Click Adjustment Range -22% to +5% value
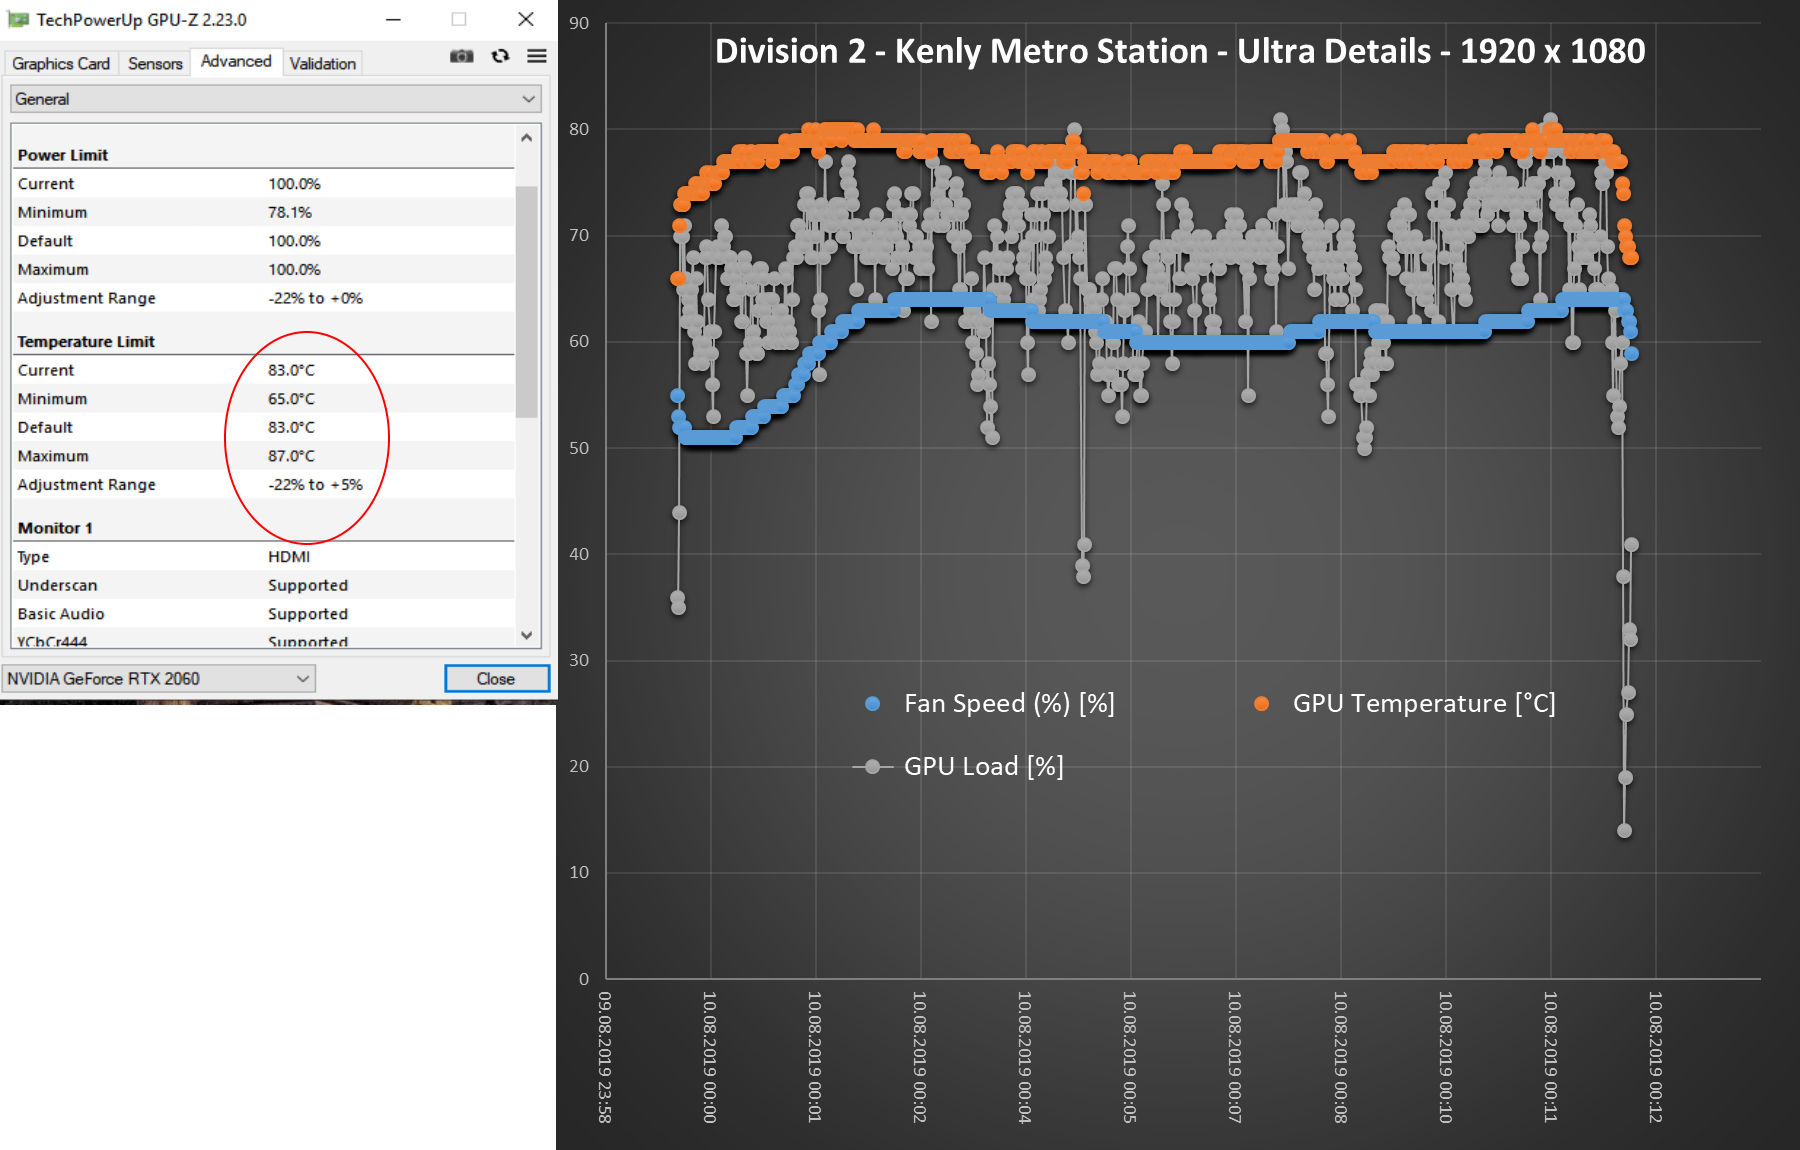The height and width of the screenshot is (1150, 1800). click(x=315, y=485)
